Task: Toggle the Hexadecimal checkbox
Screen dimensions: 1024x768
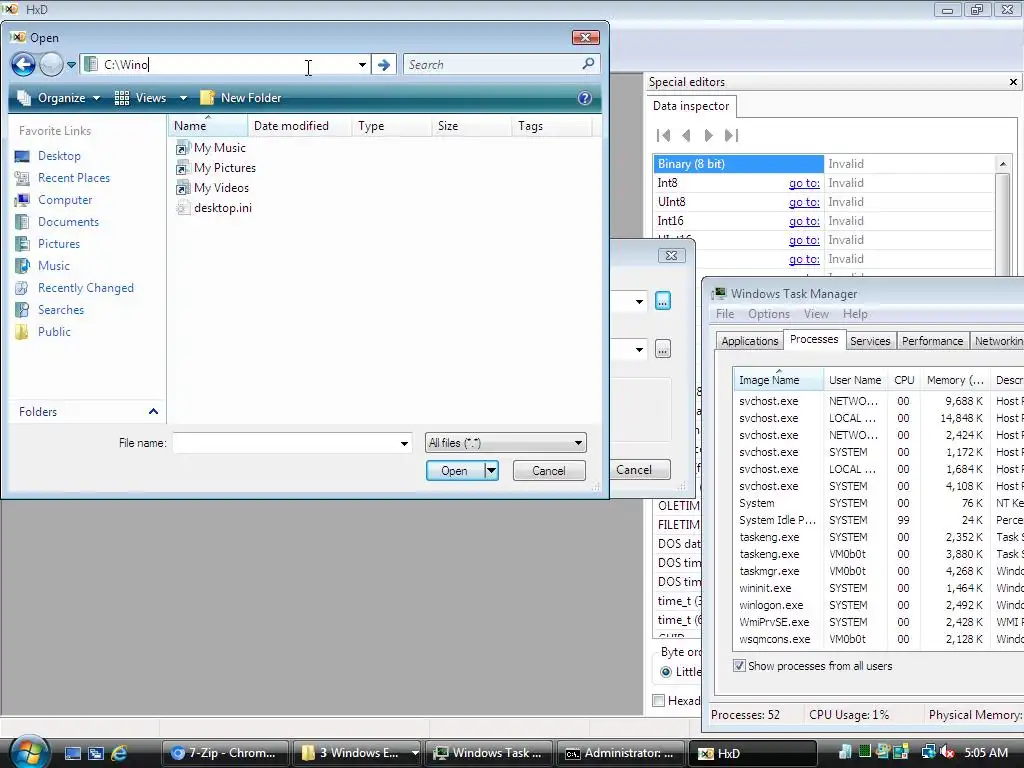Action: point(659,701)
